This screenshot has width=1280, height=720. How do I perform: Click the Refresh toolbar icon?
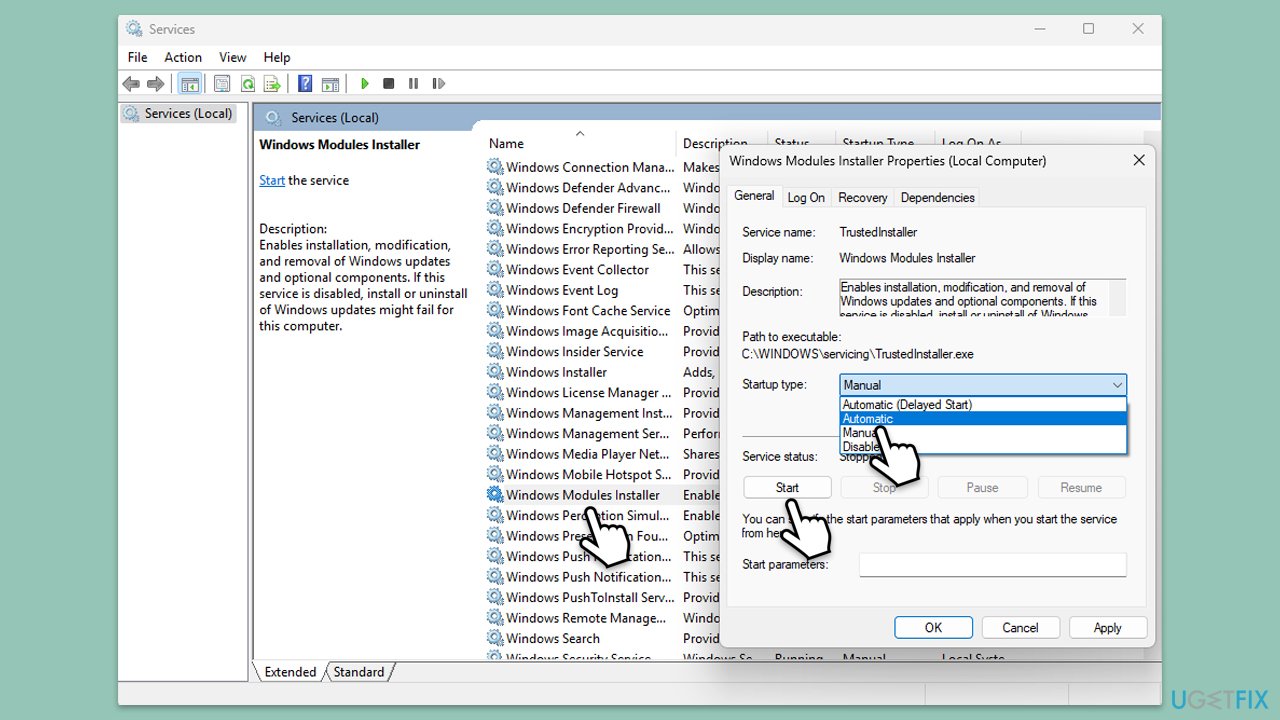[246, 84]
